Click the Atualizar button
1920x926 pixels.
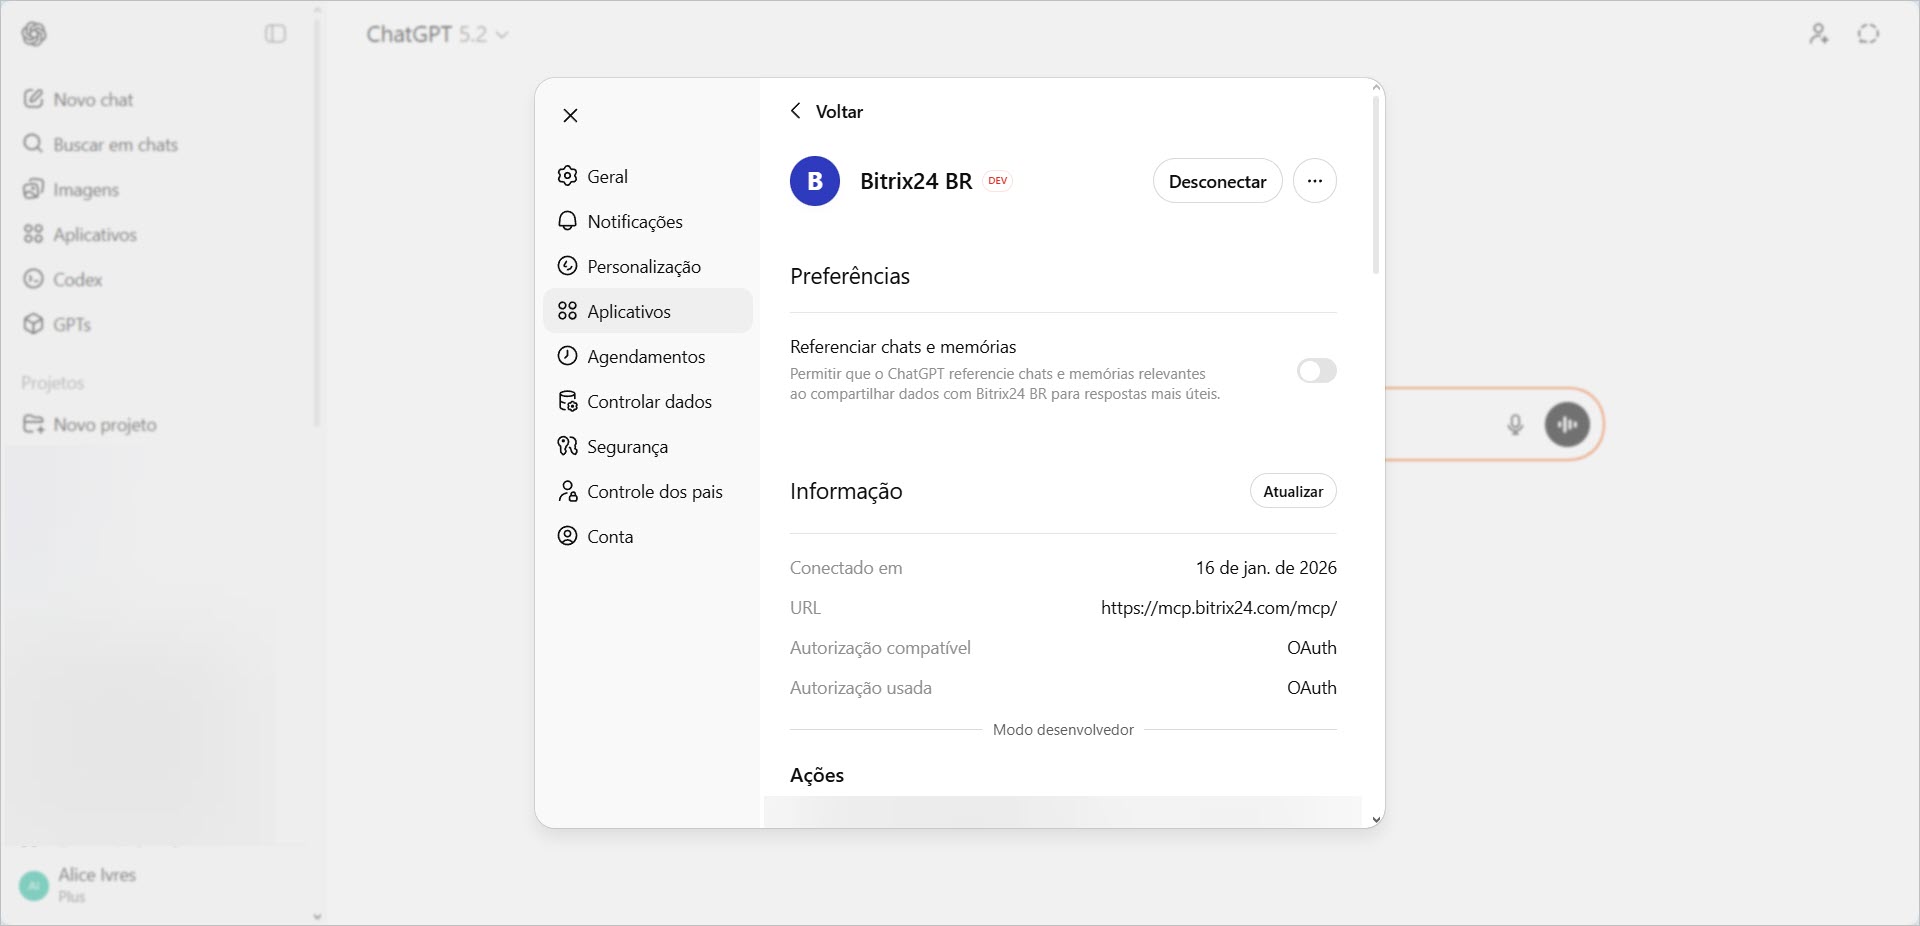coord(1292,491)
